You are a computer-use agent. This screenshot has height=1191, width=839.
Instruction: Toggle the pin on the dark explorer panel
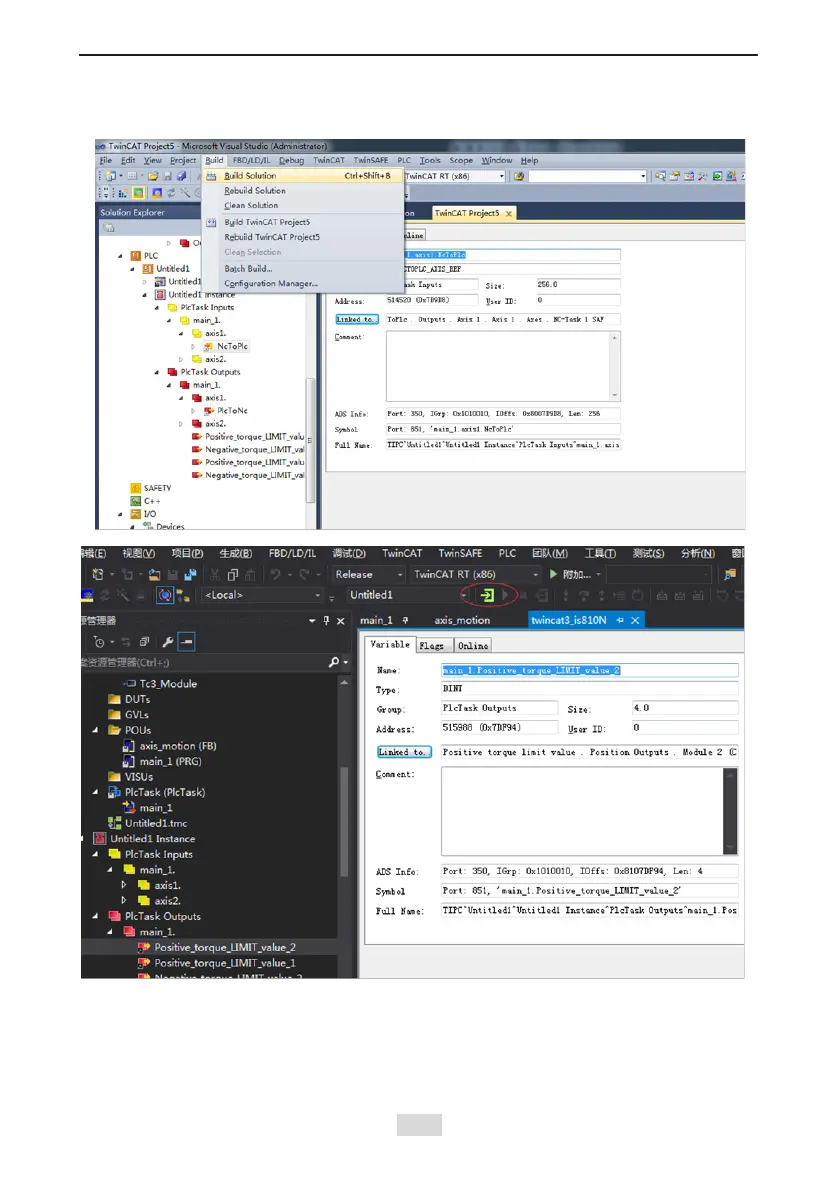click(x=326, y=621)
